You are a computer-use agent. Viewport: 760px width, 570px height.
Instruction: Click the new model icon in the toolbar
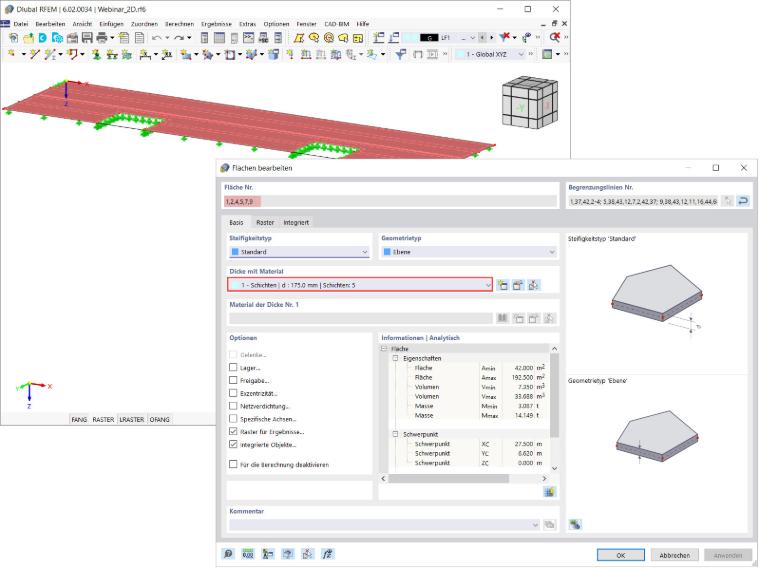tap(14, 37)
